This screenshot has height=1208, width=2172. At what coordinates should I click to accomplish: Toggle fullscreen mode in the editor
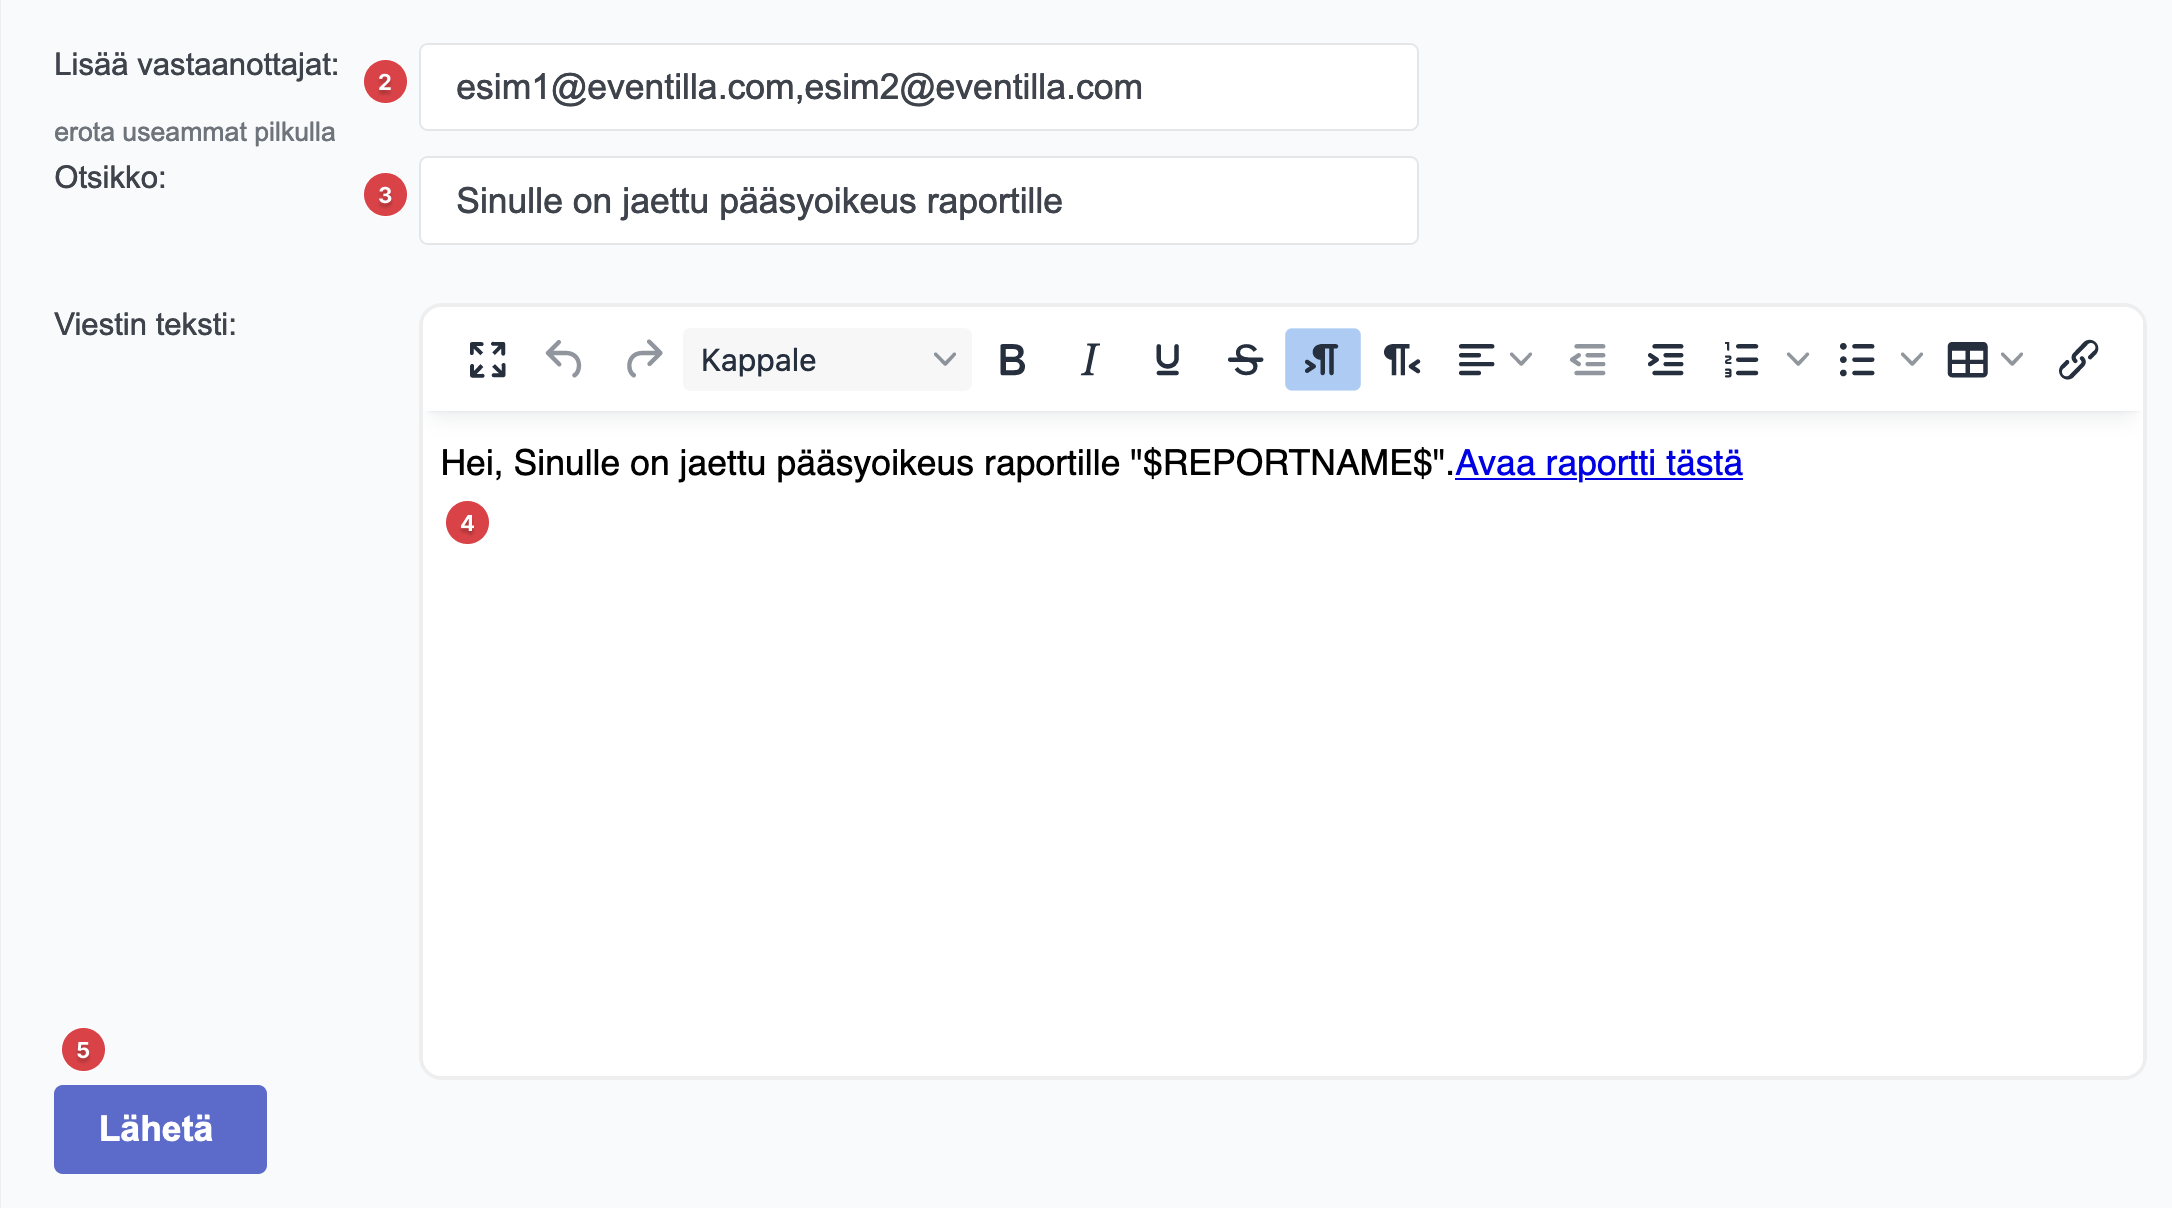tap(488, 360)
